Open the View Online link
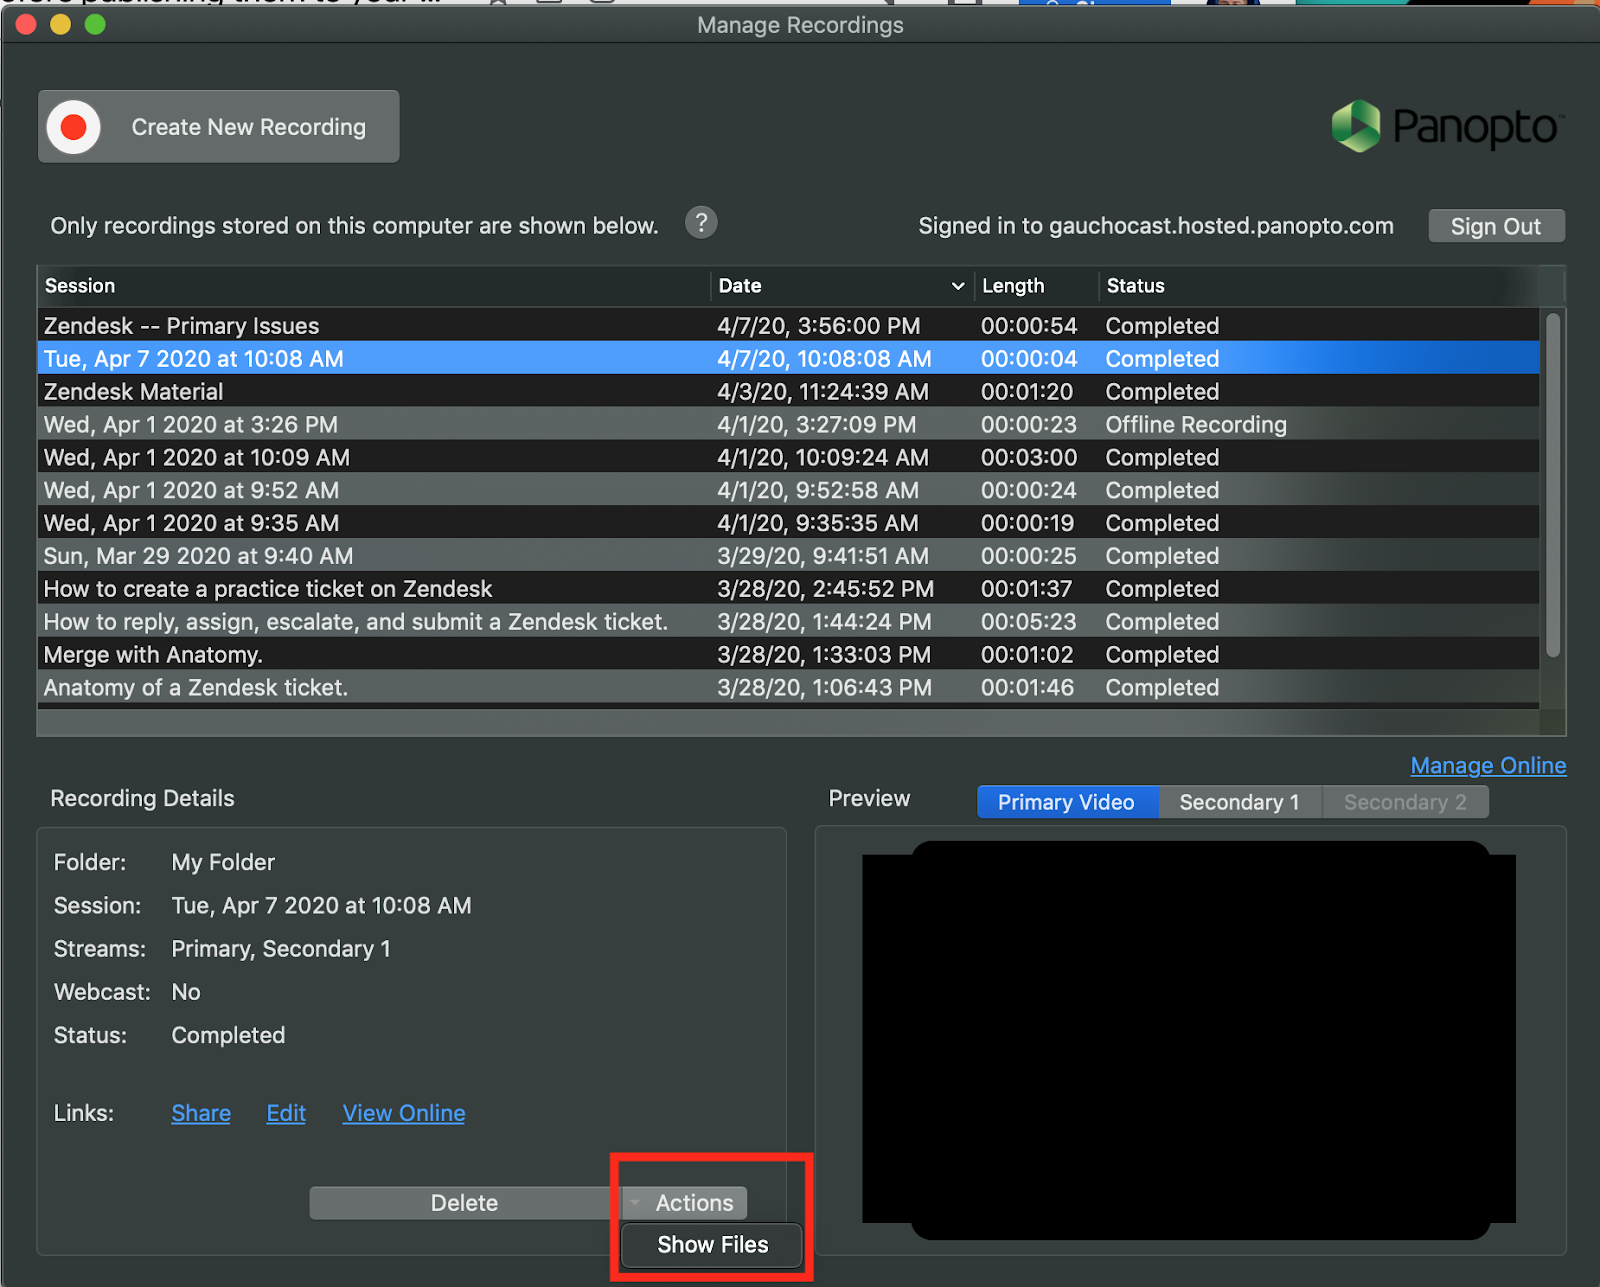1600x1287 pixels. click(404, 1113)
